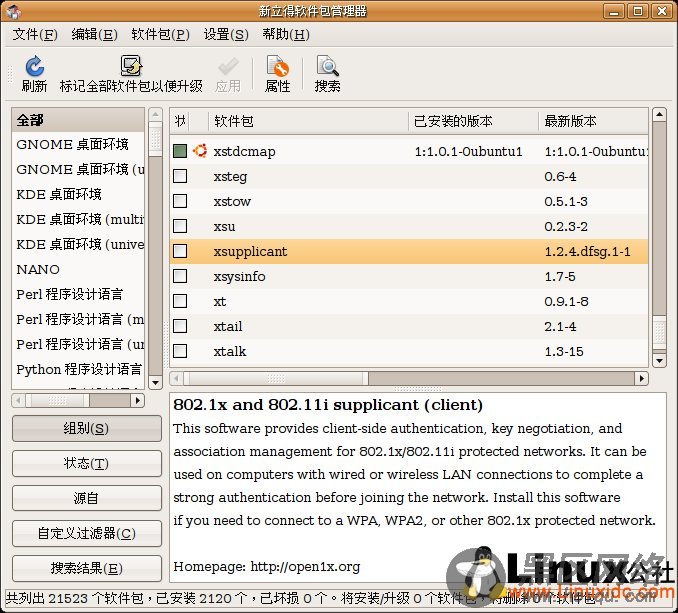The height and width of the screenshot is (613, 678).
Task: Open the Search (搜索) toolbar icon
Action: (328, 66)
